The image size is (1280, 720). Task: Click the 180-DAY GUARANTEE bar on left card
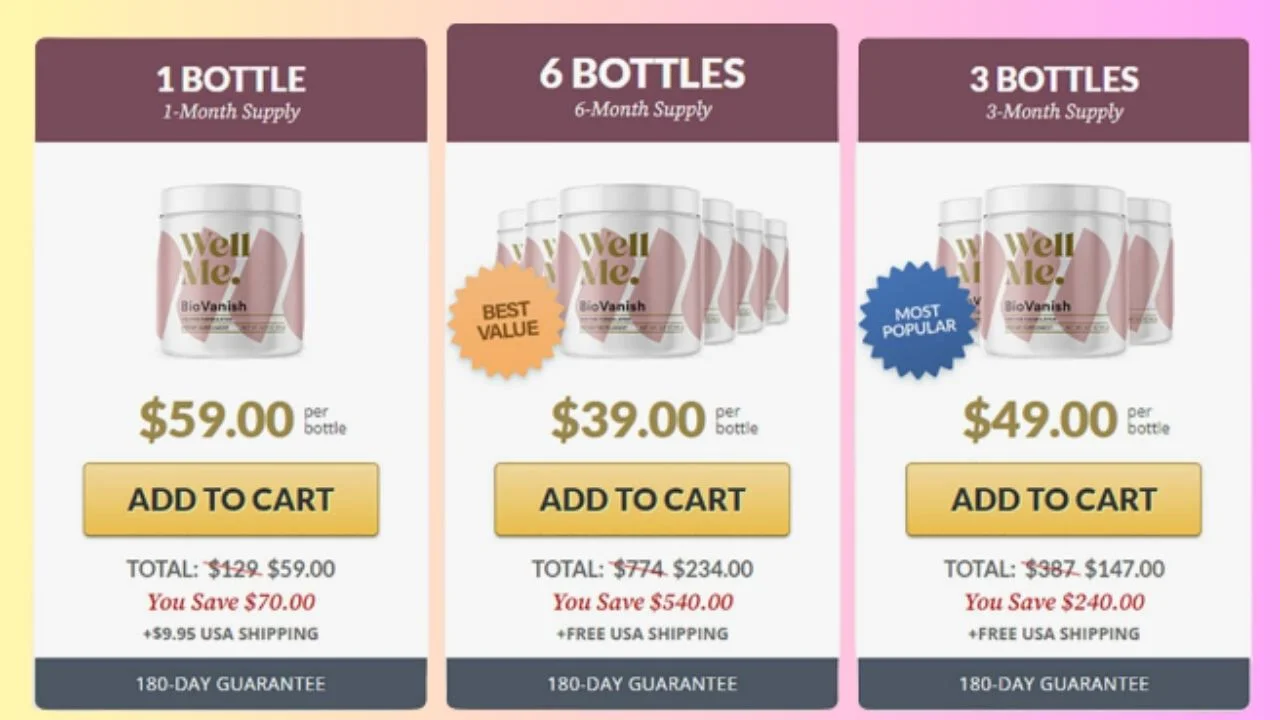pyautogui.click(x=231, y=684)
